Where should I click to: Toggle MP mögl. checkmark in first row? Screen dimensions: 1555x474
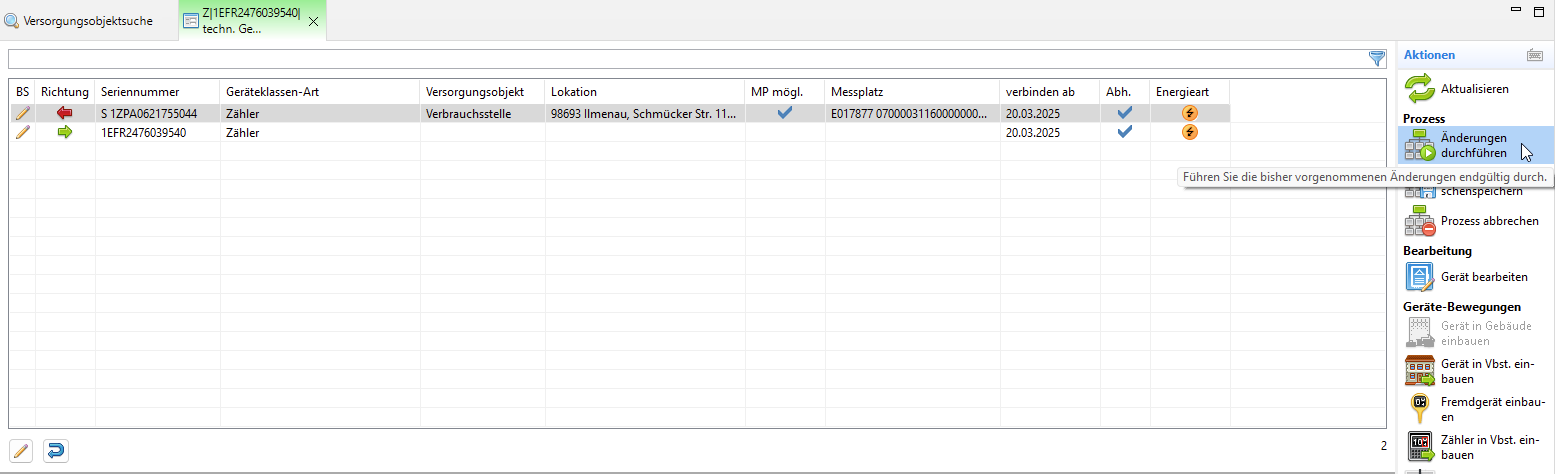[x=785, y=113]
